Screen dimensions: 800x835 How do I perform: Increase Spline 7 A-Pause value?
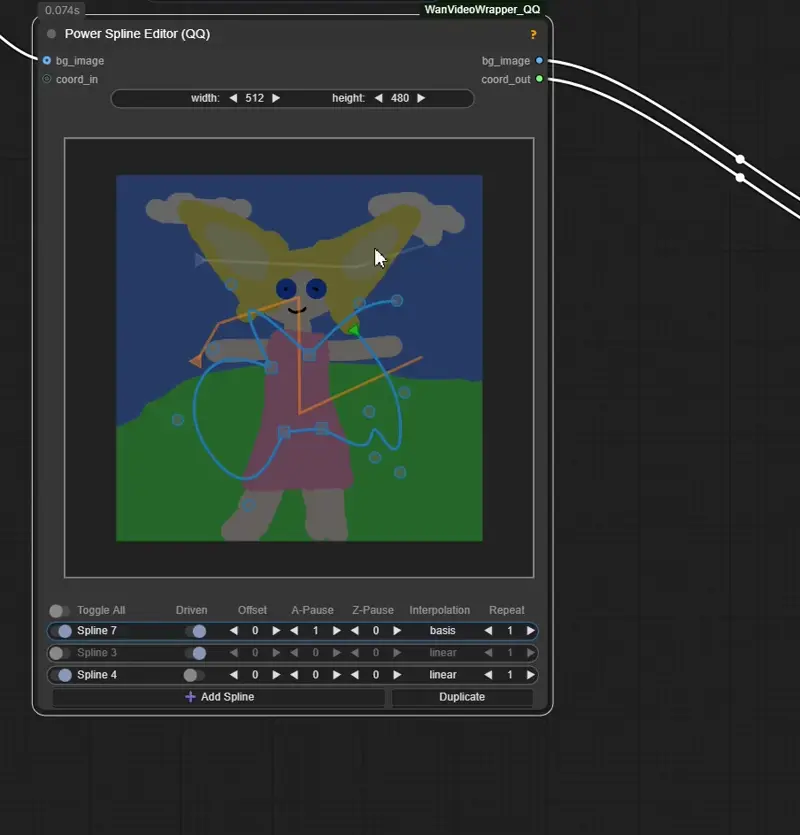pyautogui.click(x=337, y=631)
